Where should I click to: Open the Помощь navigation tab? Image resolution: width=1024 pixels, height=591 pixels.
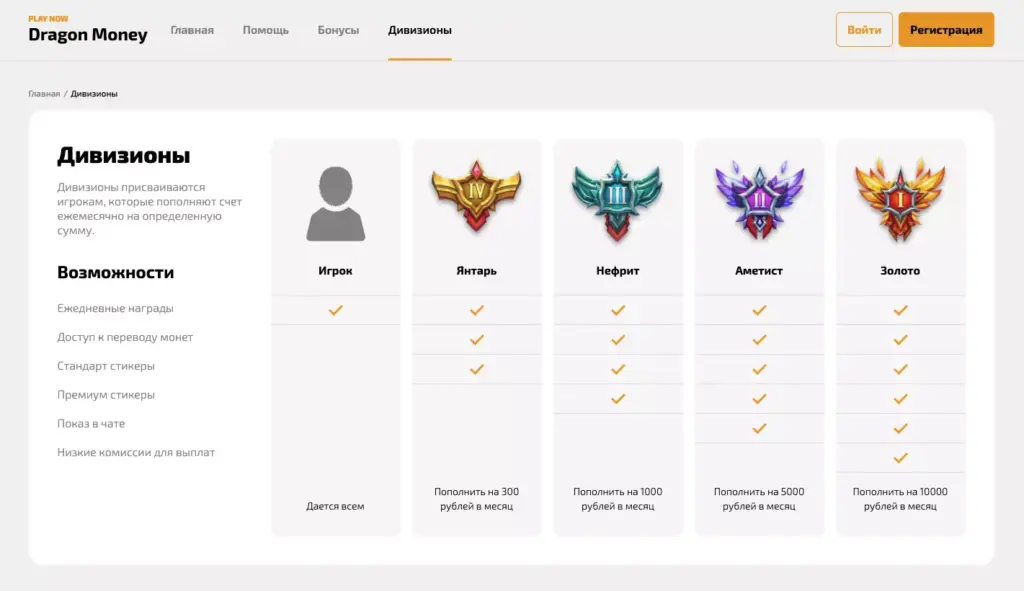pos(266,30)
